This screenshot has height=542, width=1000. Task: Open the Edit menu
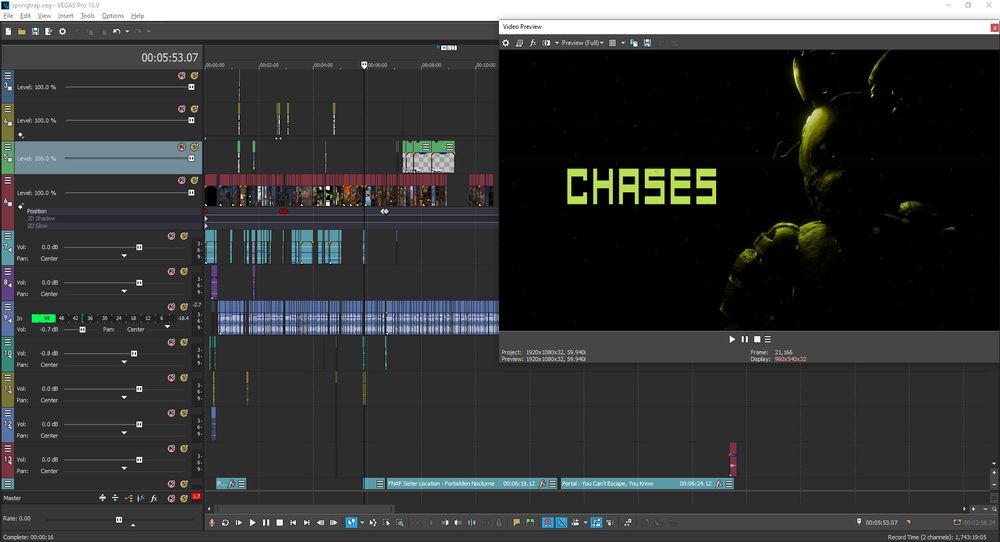coord(26,15)
